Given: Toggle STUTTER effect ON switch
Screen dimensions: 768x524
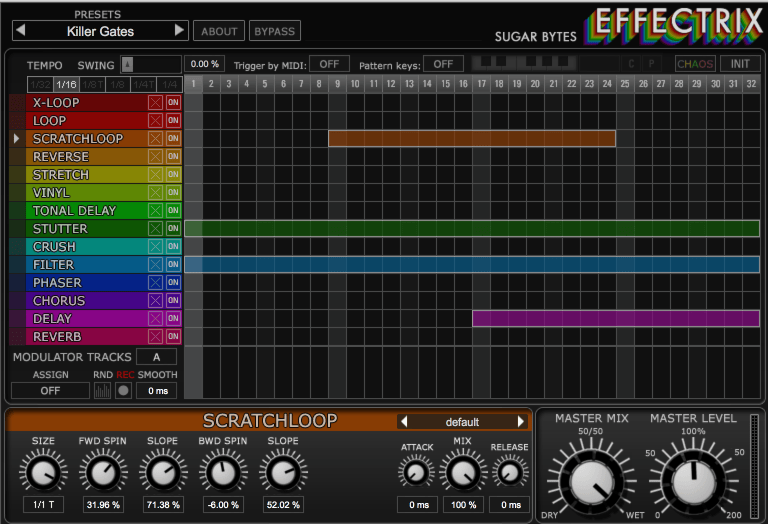Looking at the screenshot, I should tap(173, 228).
